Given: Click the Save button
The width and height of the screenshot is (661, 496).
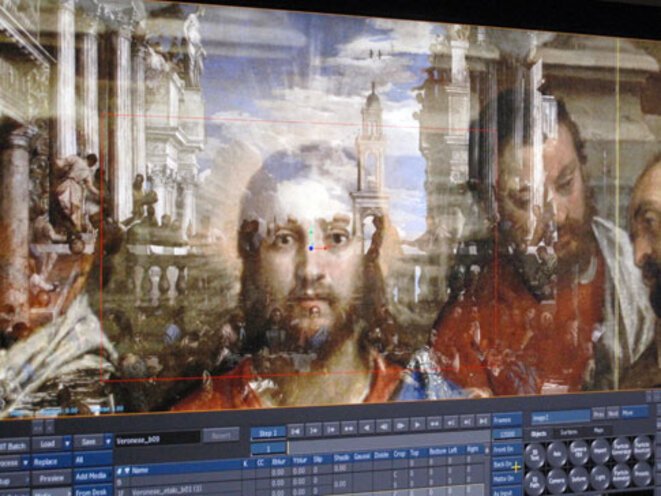Looking at the screenshot, I should tap(89, 442).
